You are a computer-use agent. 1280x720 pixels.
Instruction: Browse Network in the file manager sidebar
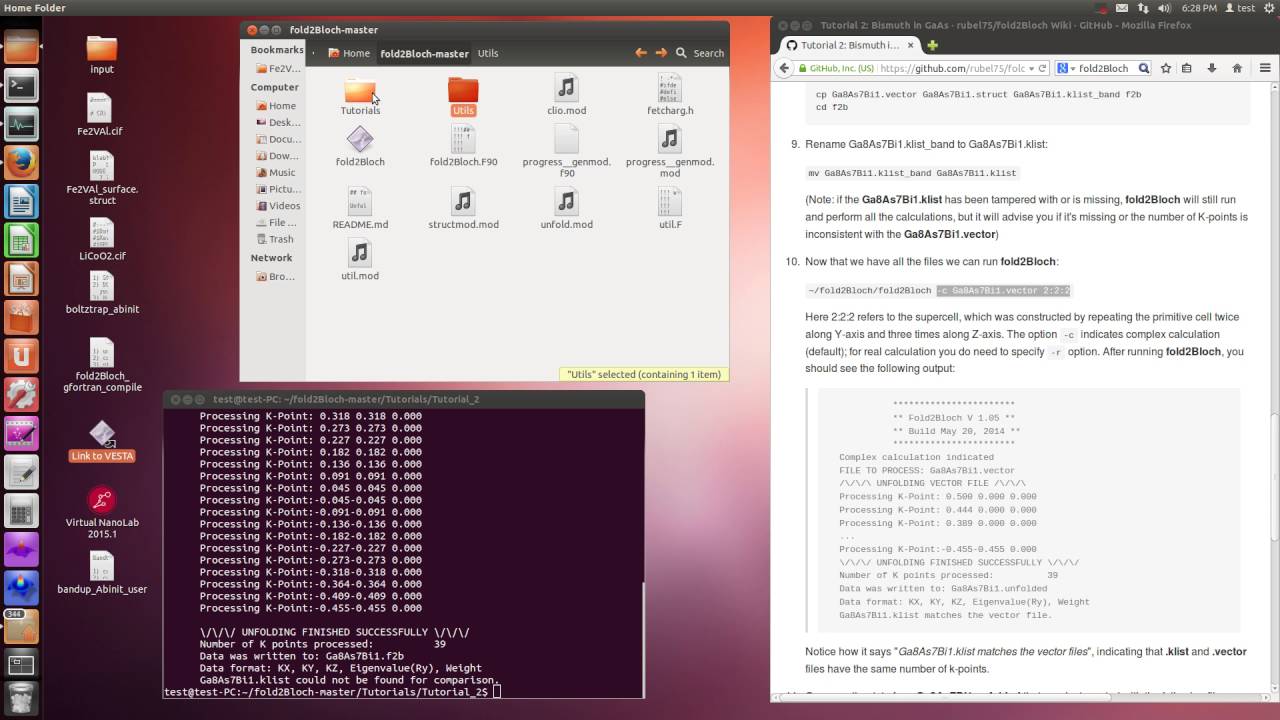(277, 276)
